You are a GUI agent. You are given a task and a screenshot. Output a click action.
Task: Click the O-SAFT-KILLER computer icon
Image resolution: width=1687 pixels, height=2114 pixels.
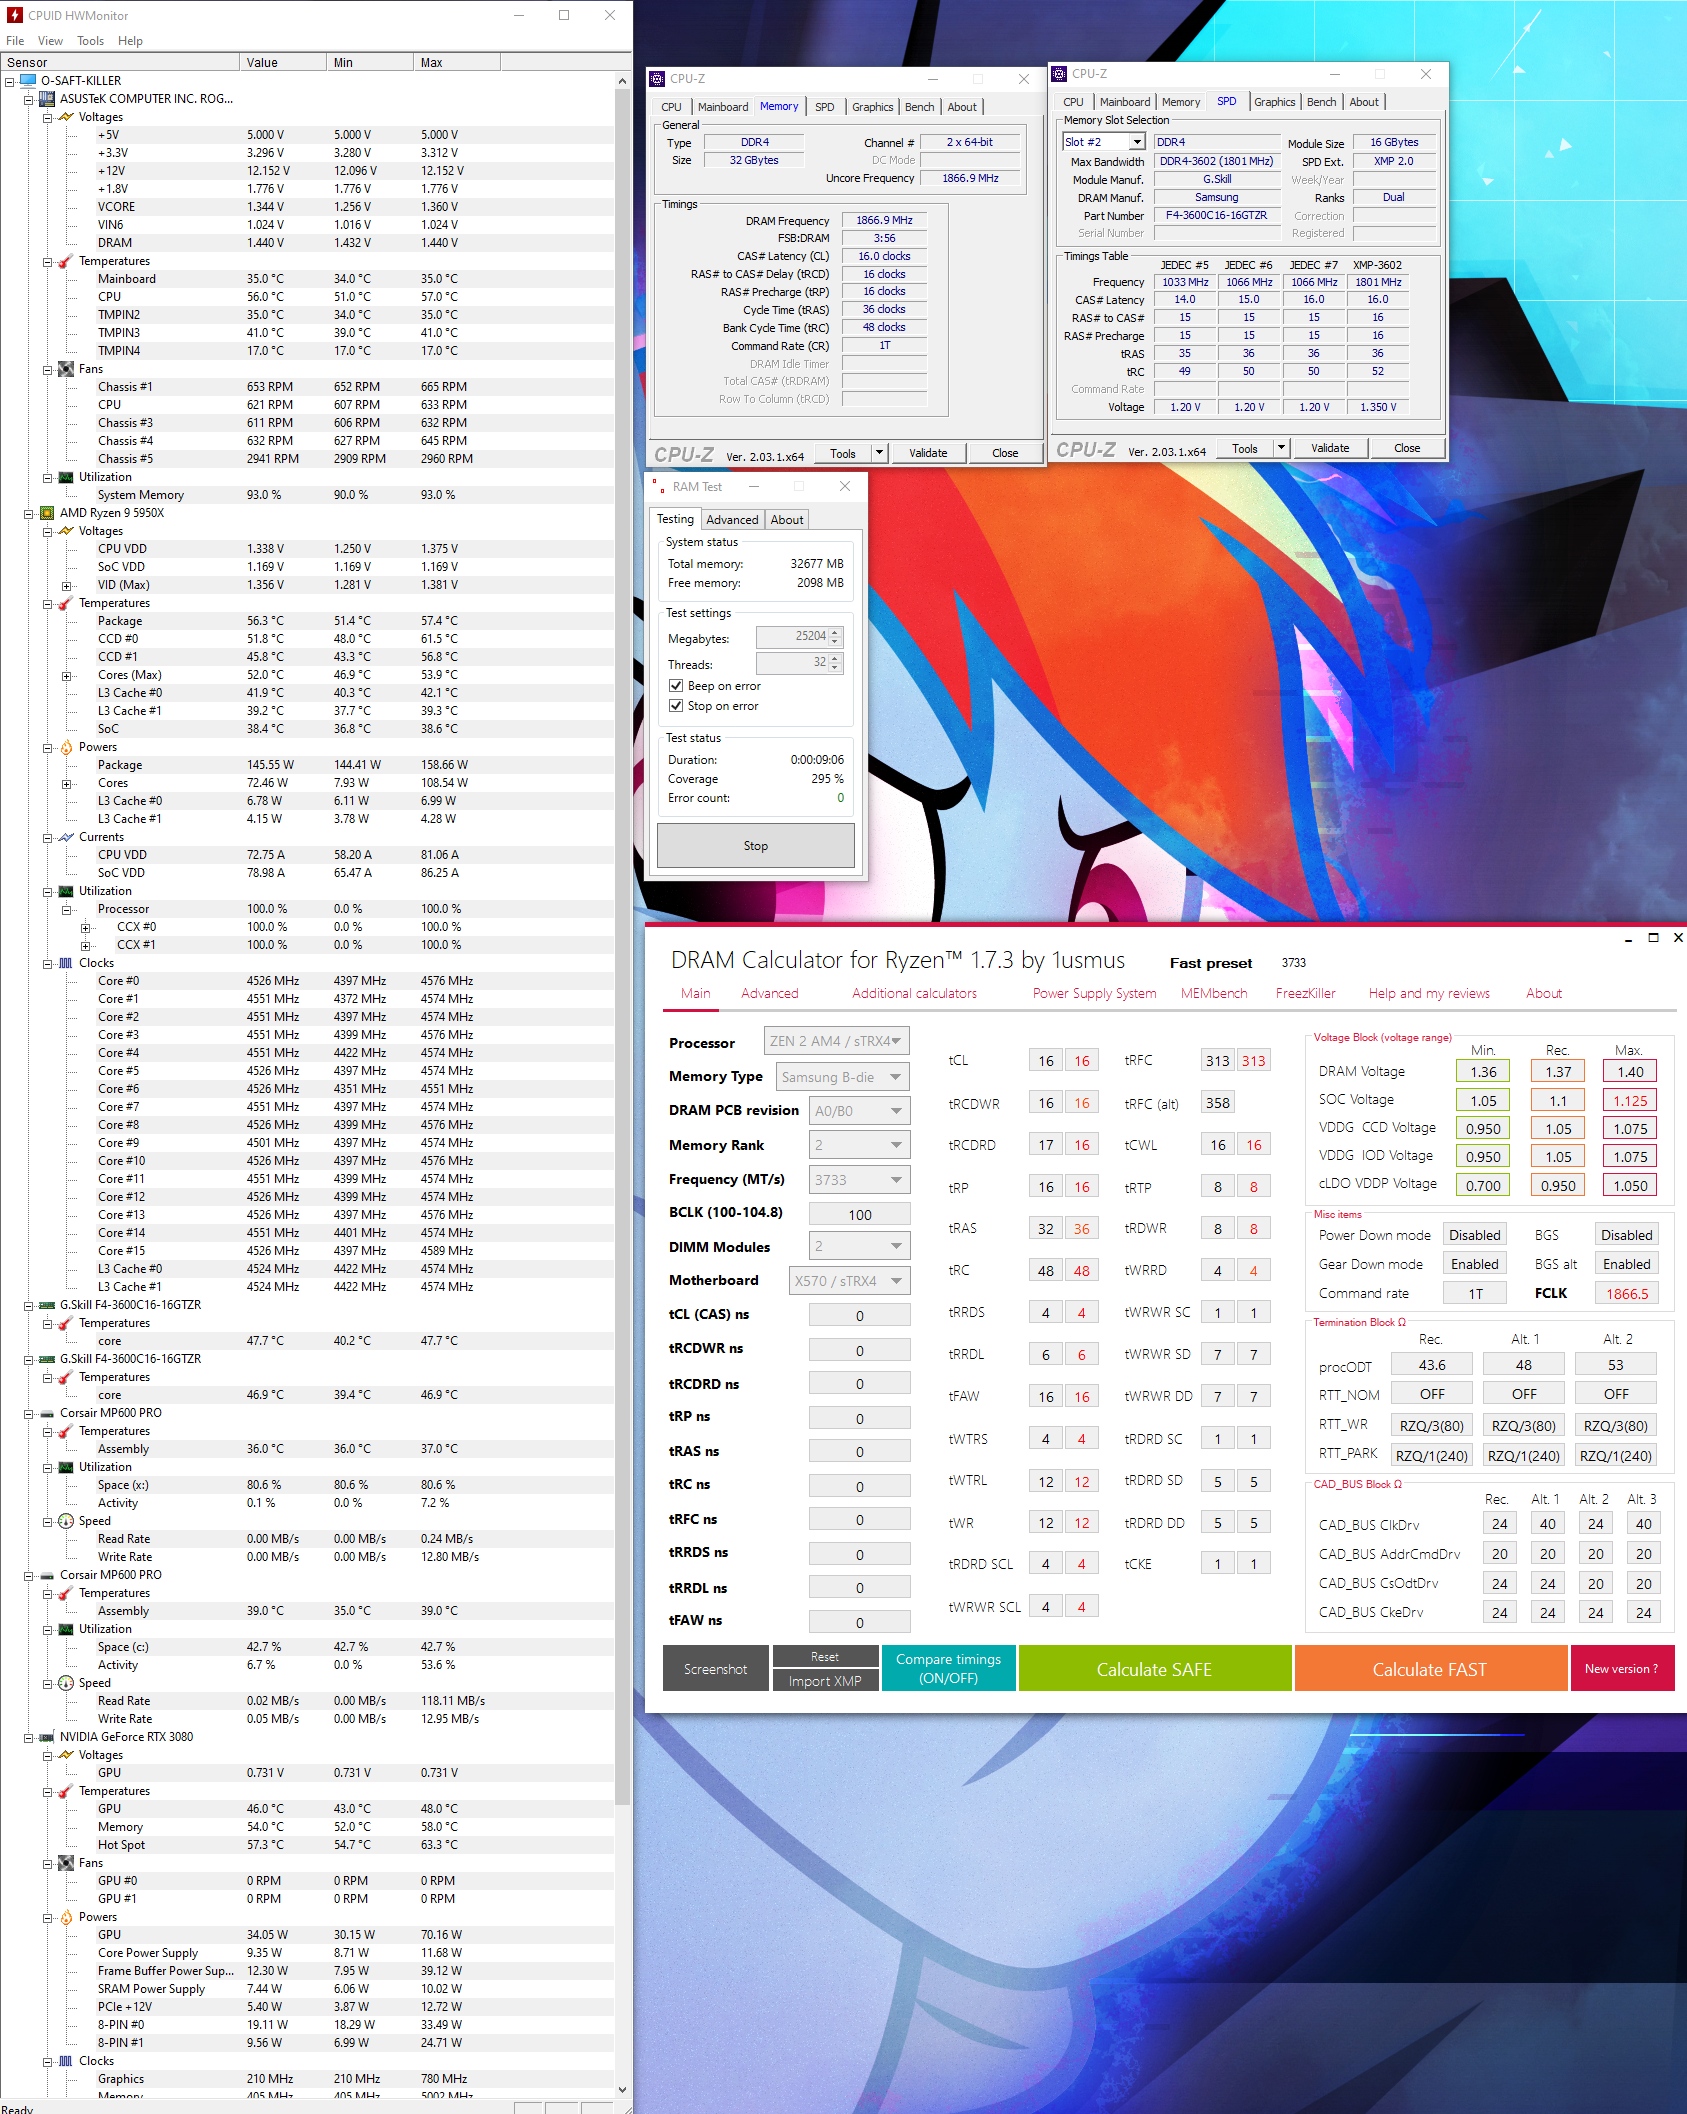tap(28, 81)
